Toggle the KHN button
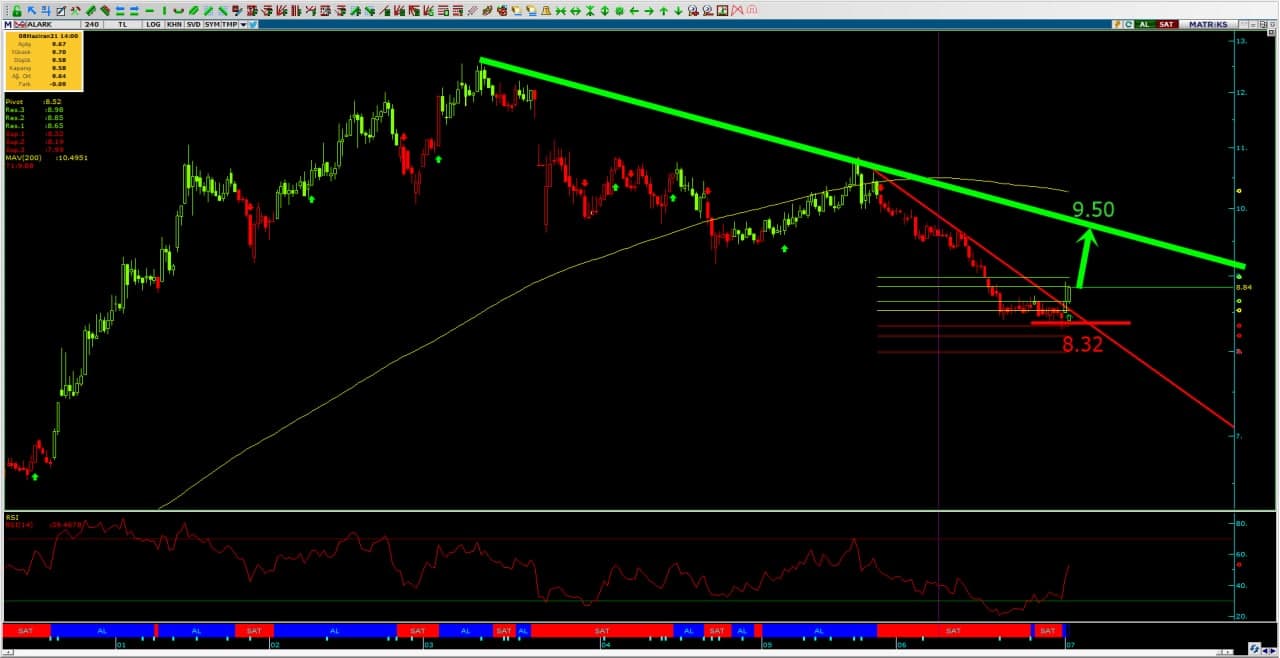Screen dimensions: 1280x658 [x=174, y=24]
